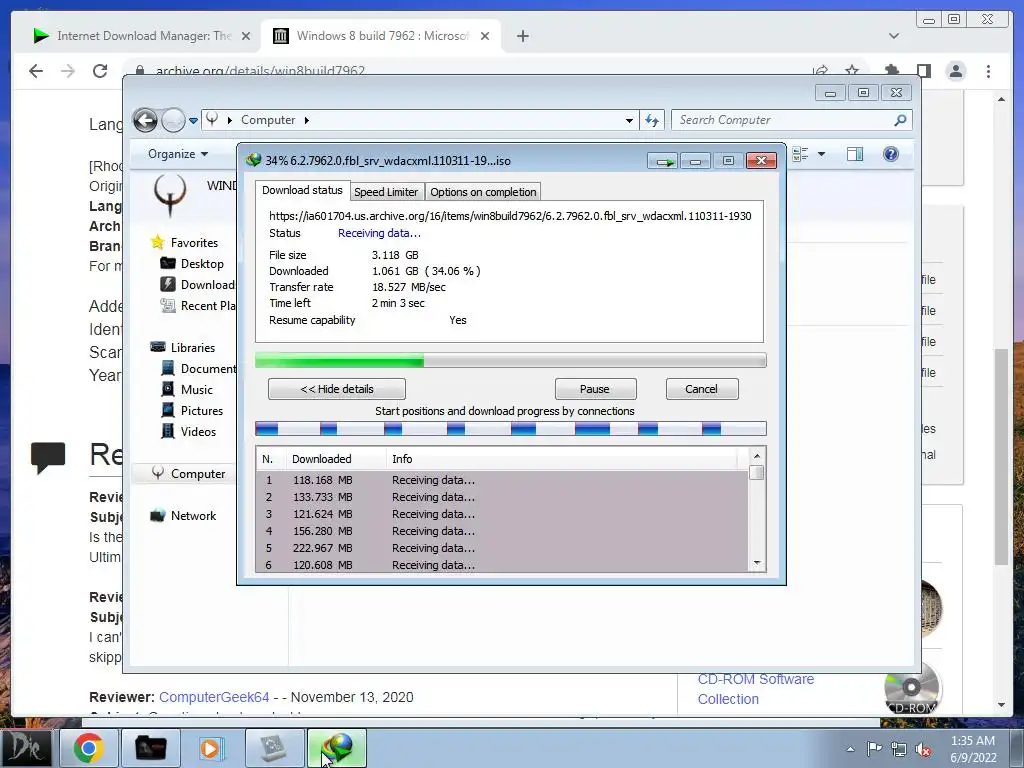Image resolution: width=1024 pixels, height=768 pixels.
Task: Click scroll up arrow in connections list
Action: click(757, 456)
